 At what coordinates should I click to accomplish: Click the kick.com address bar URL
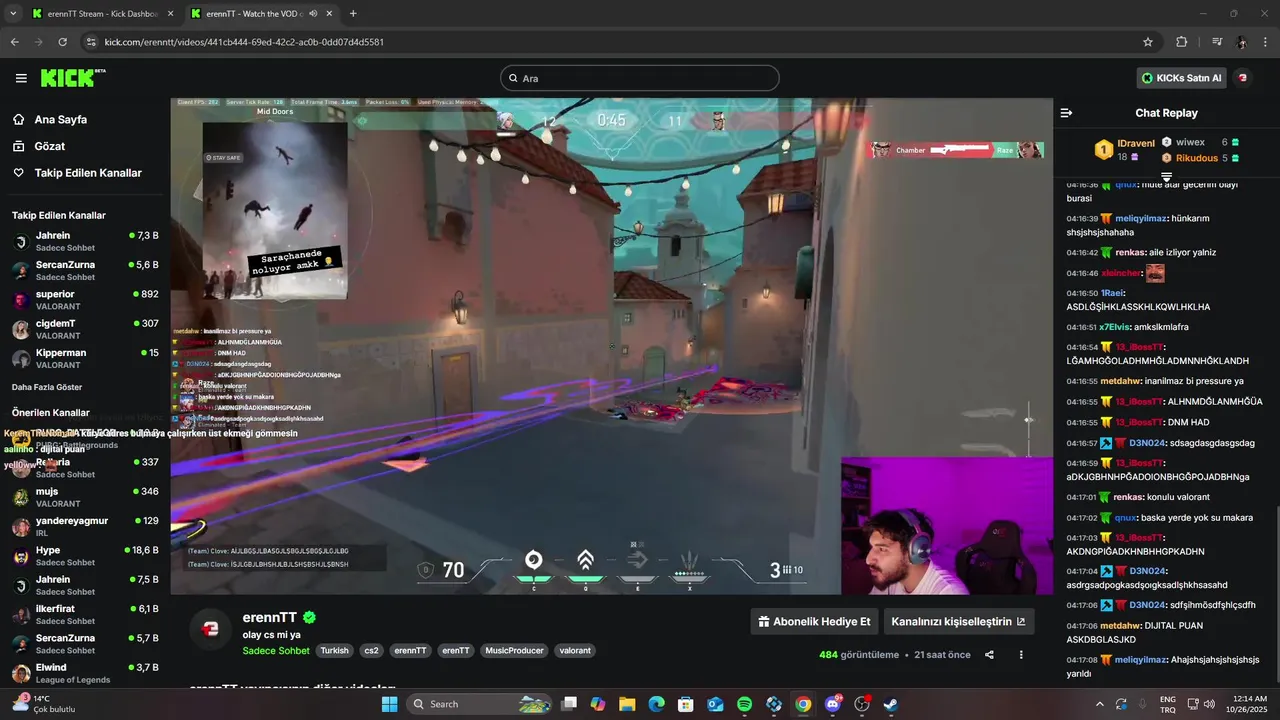coord(244,42)
